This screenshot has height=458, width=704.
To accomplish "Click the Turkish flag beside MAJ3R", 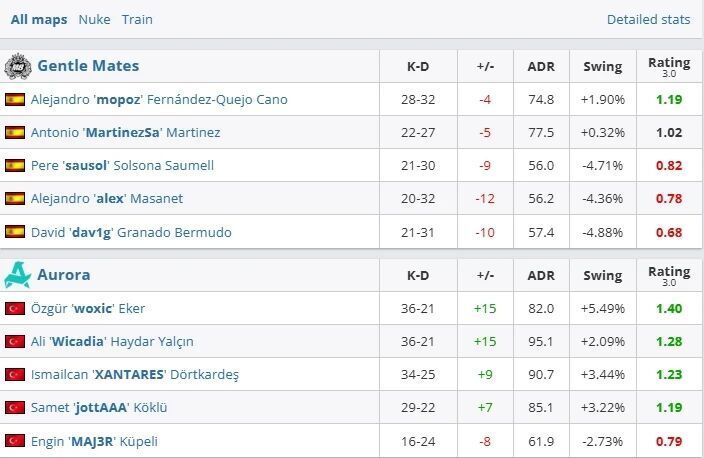I will [15, 441].
